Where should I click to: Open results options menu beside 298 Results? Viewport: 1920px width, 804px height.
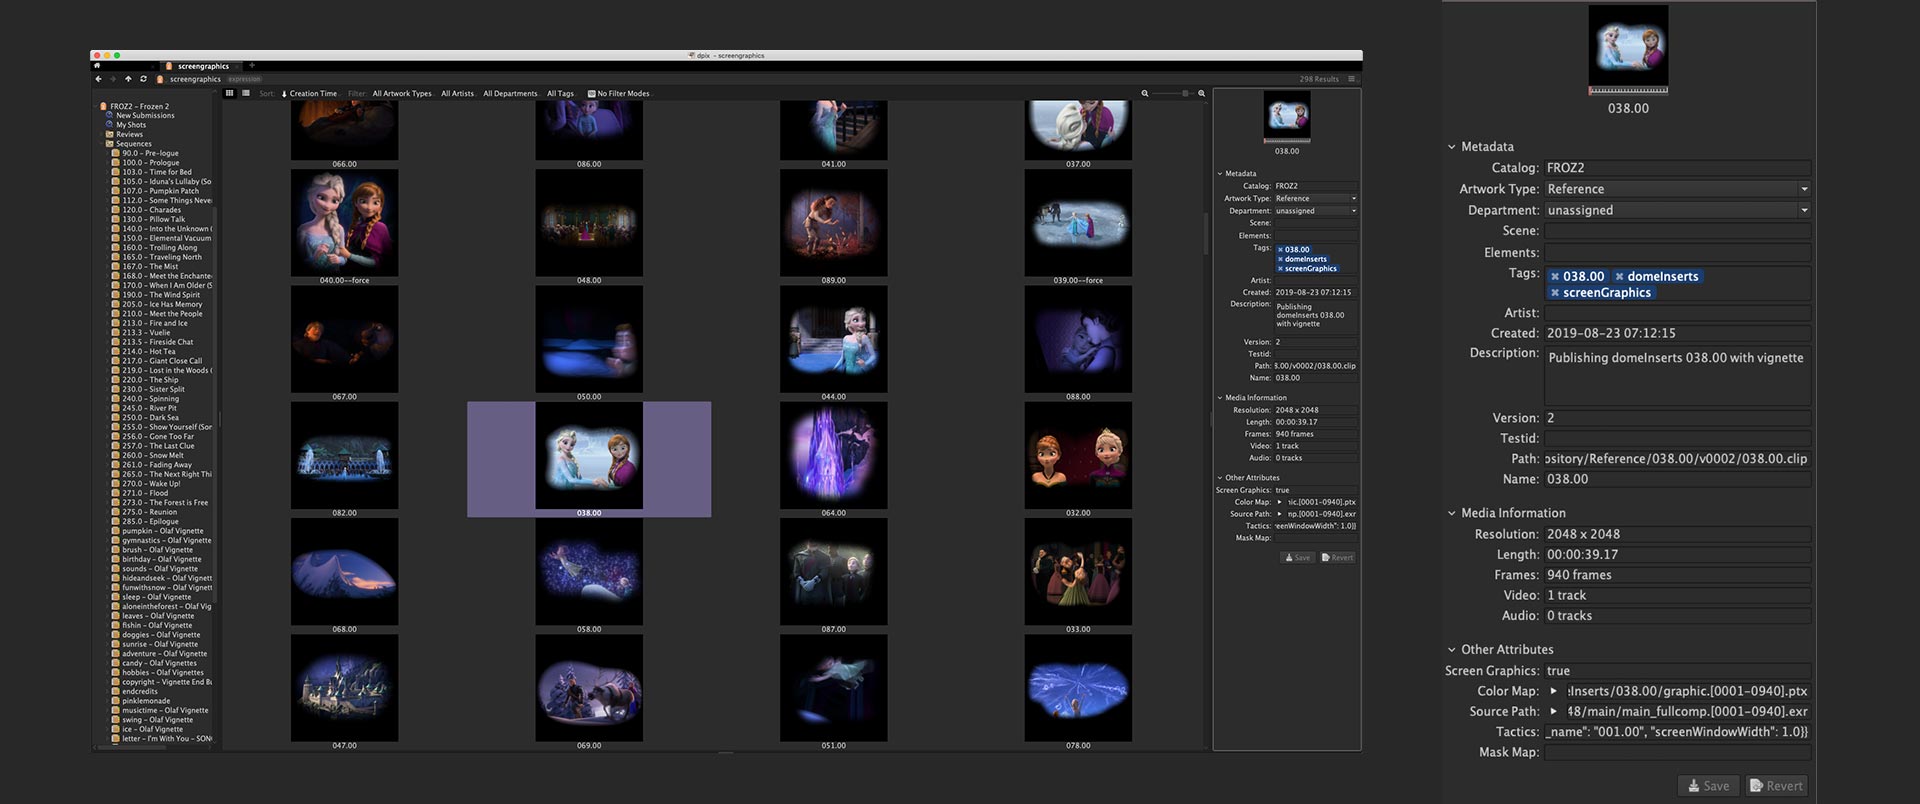pyautogui.click(x=1352, y=79)
